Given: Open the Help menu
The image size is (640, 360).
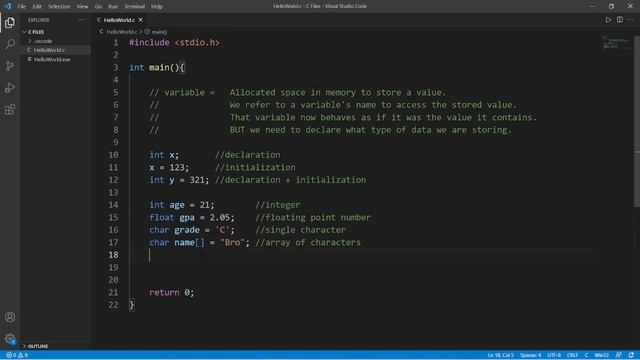Looking at the screenshot, I should point(157,7).
